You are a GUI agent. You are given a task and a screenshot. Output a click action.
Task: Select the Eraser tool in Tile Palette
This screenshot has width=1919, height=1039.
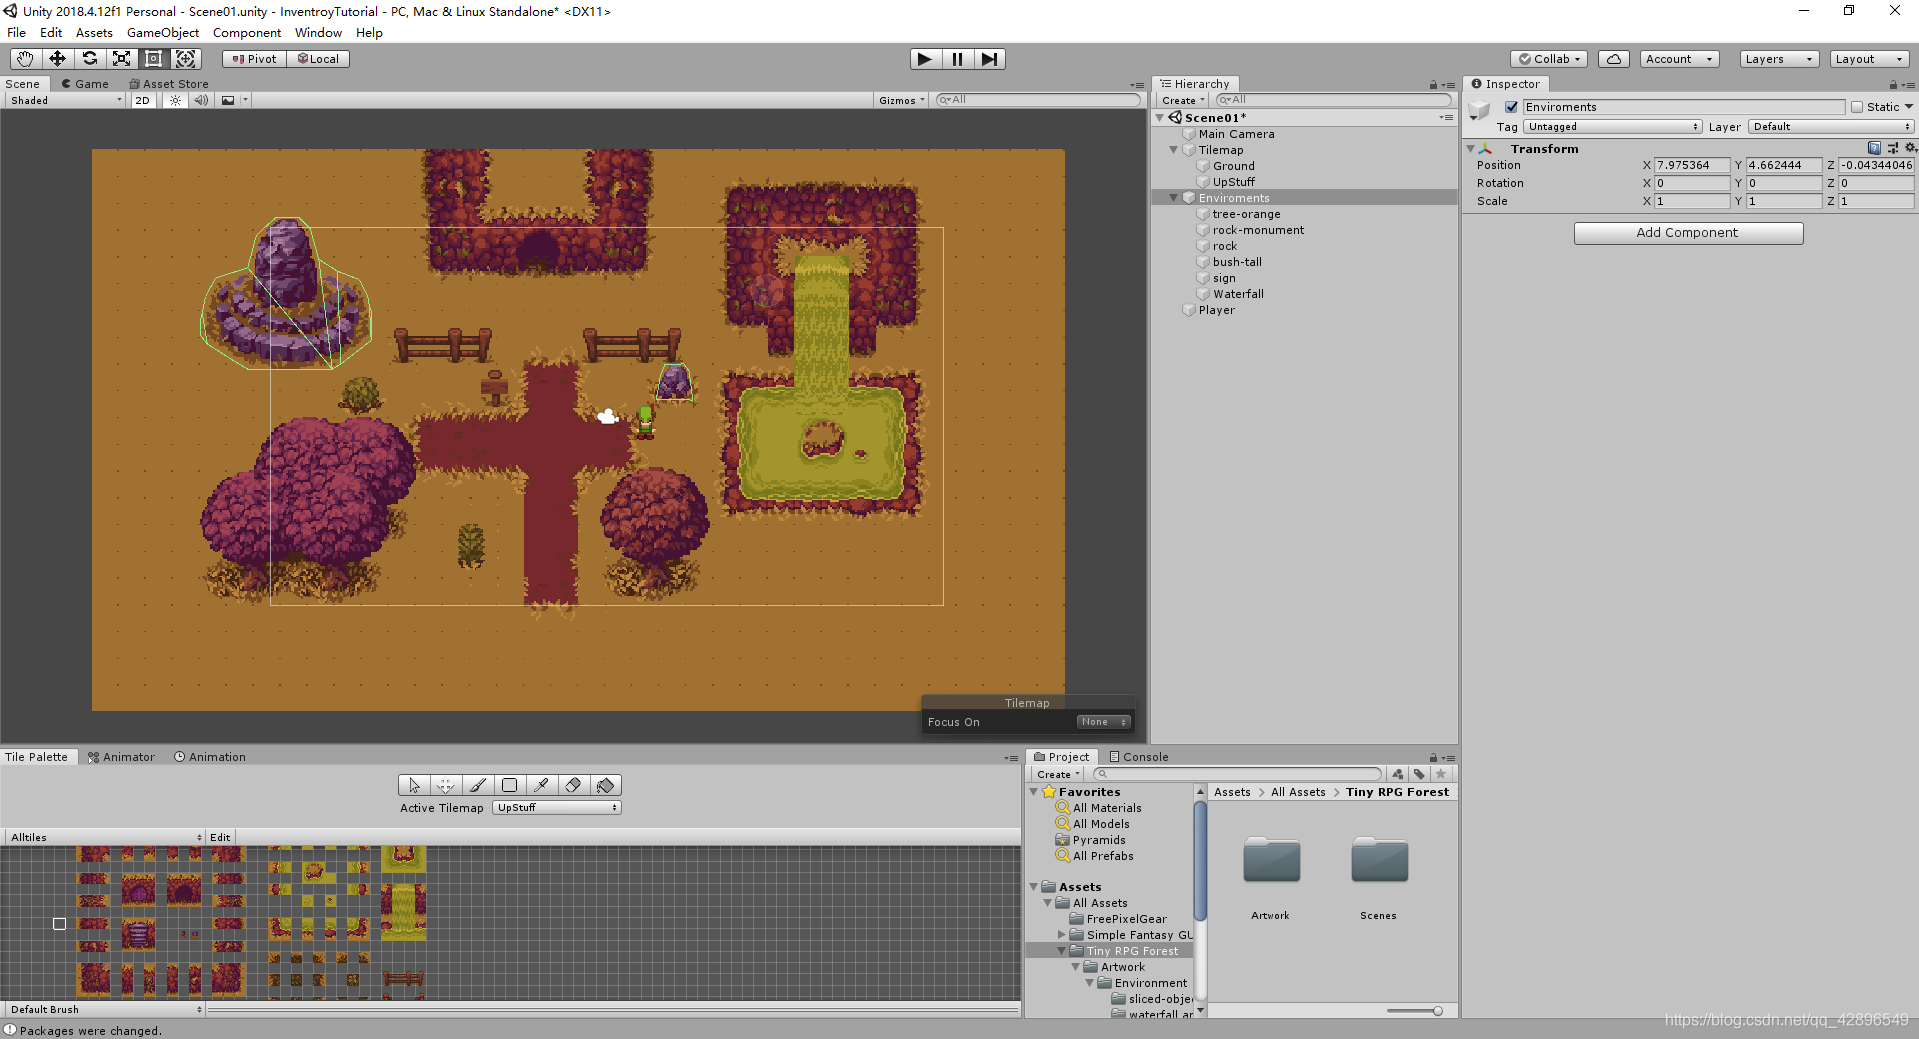pyautogui.click(x=573, y=785)
